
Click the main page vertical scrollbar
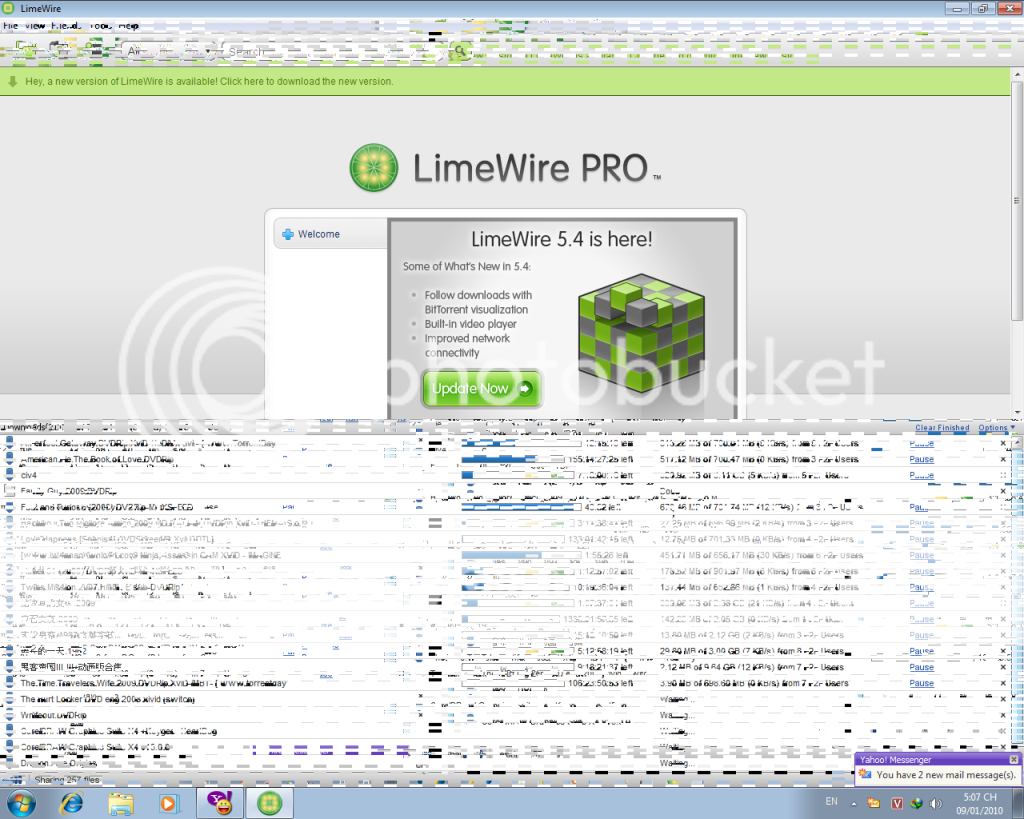(1017, 200)
